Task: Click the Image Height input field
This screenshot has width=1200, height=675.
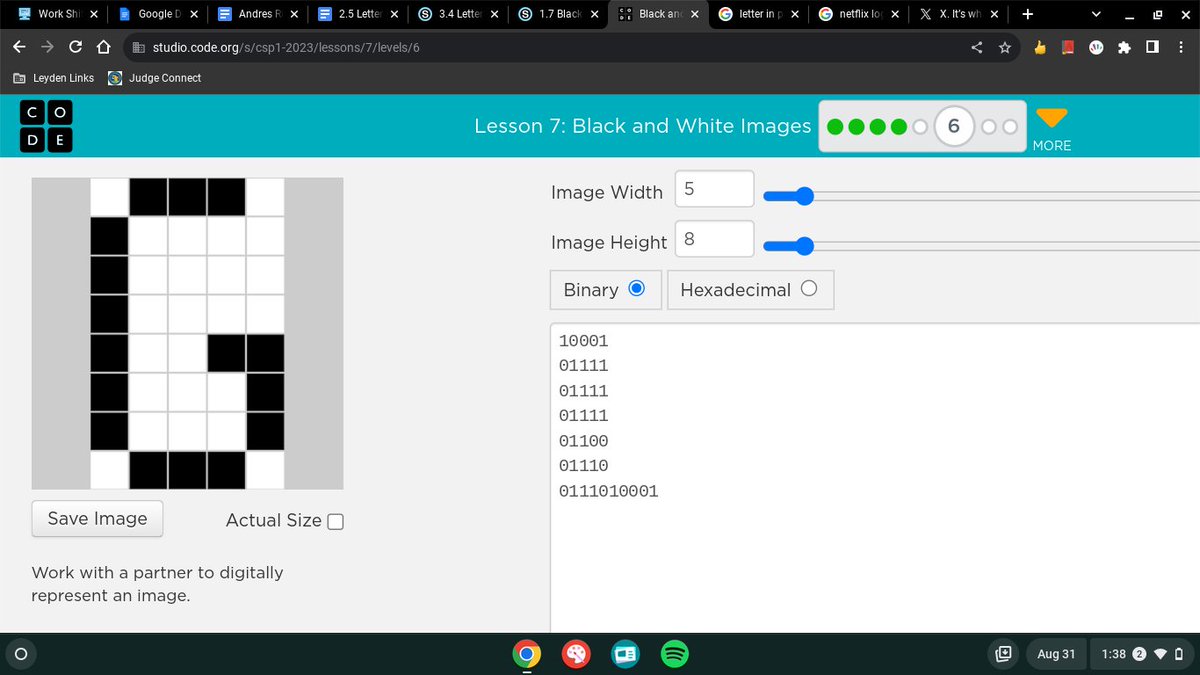Action: [713, 239]
